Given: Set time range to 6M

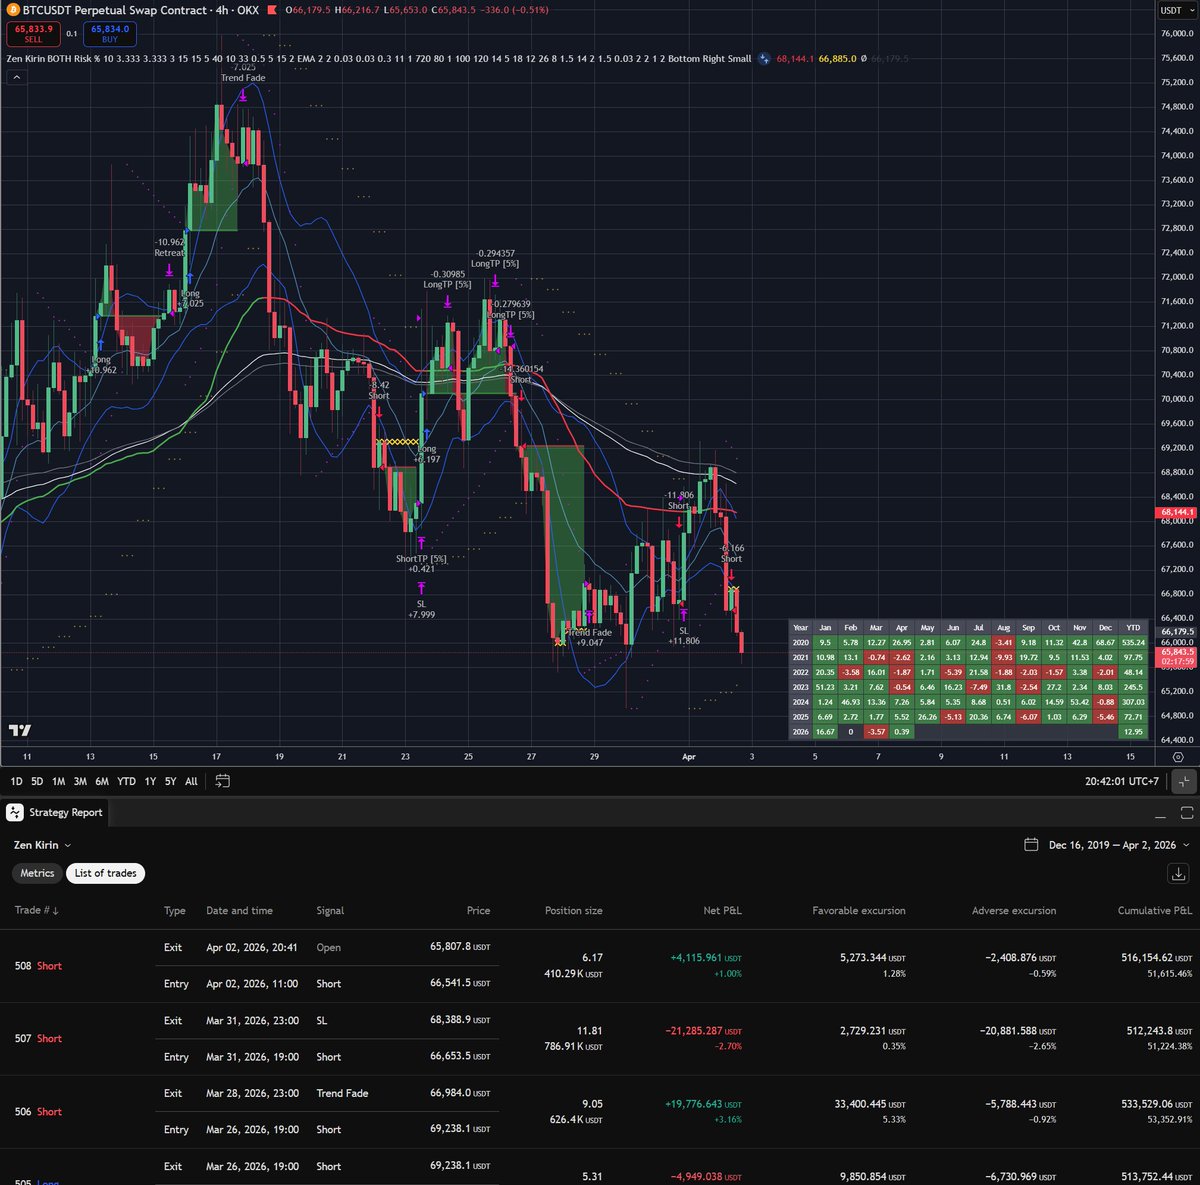Looking at the screenshot, I should coord(102,781).
